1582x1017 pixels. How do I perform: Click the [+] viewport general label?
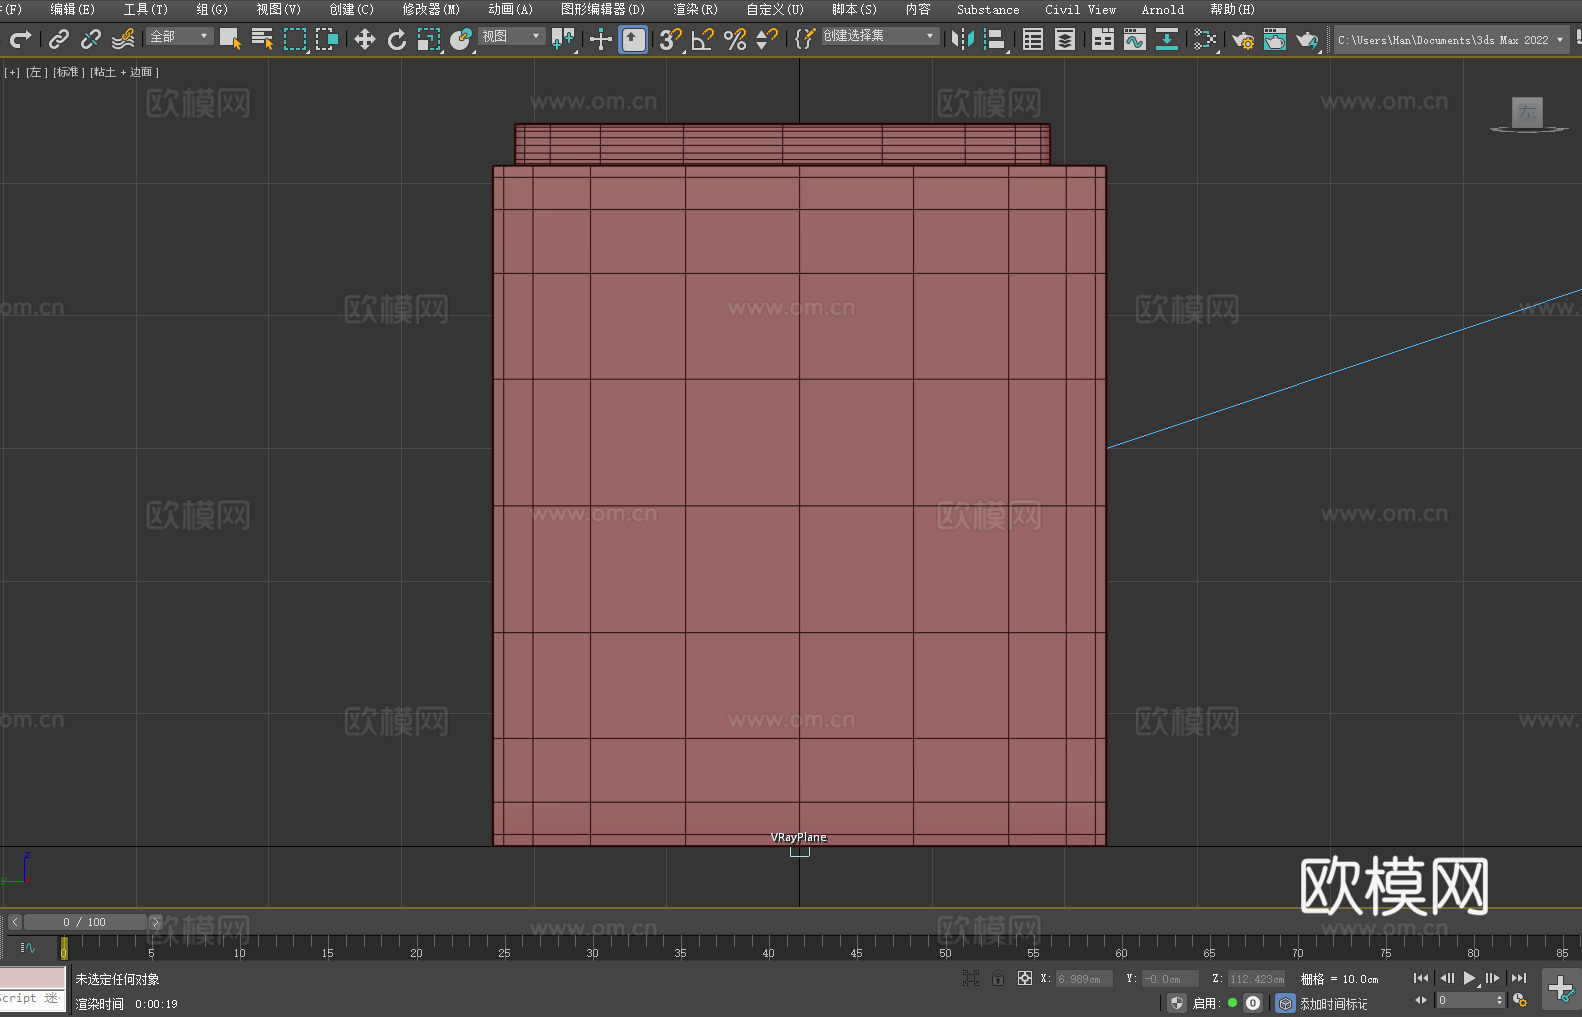(x=12, y=72)
